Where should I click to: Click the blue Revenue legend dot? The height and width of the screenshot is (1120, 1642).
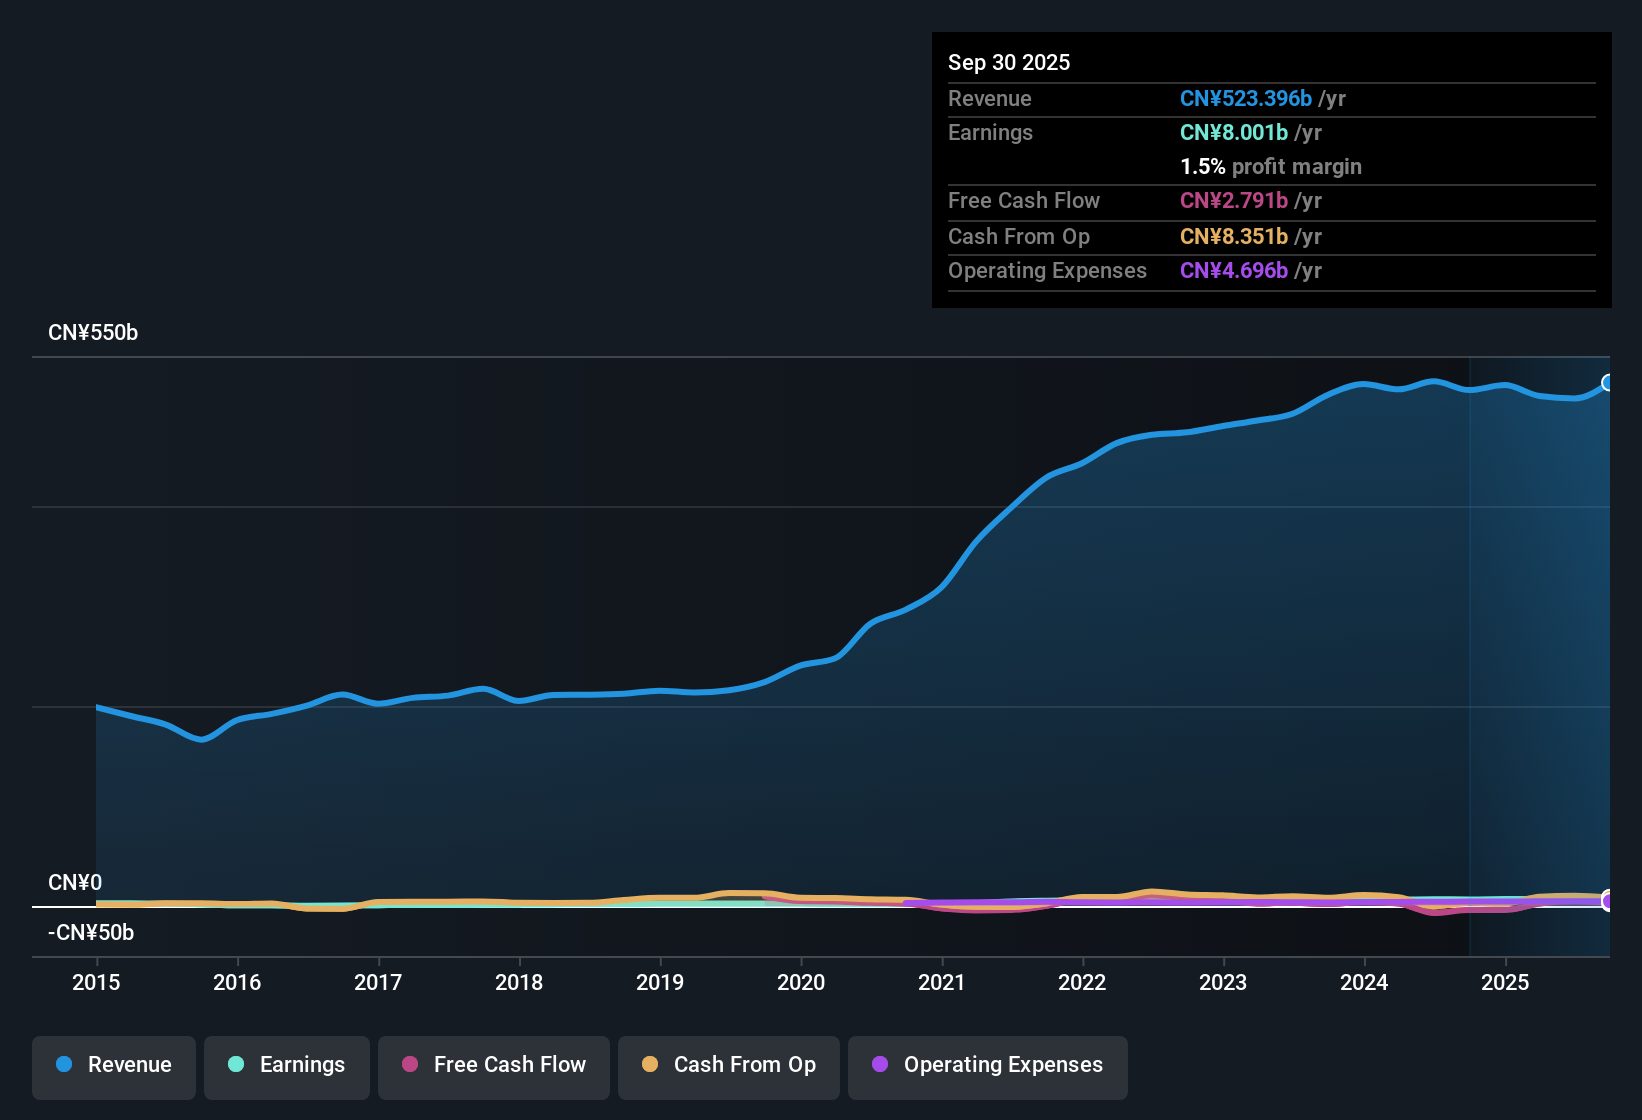(x=63, y=1065)
